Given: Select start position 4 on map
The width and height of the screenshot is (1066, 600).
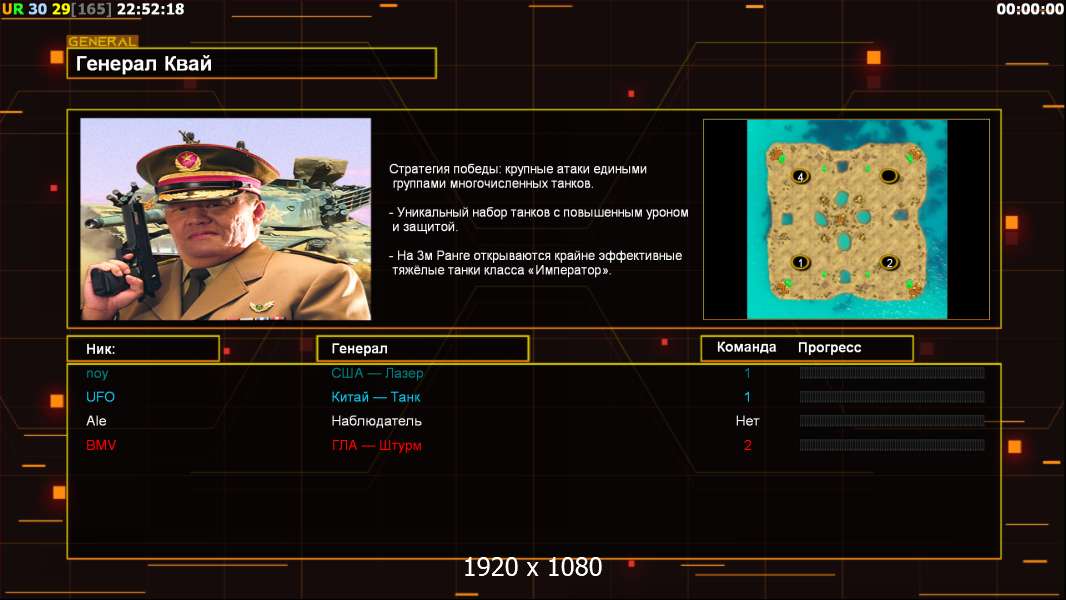Looking at the screenshot, I should click(800, 177).
